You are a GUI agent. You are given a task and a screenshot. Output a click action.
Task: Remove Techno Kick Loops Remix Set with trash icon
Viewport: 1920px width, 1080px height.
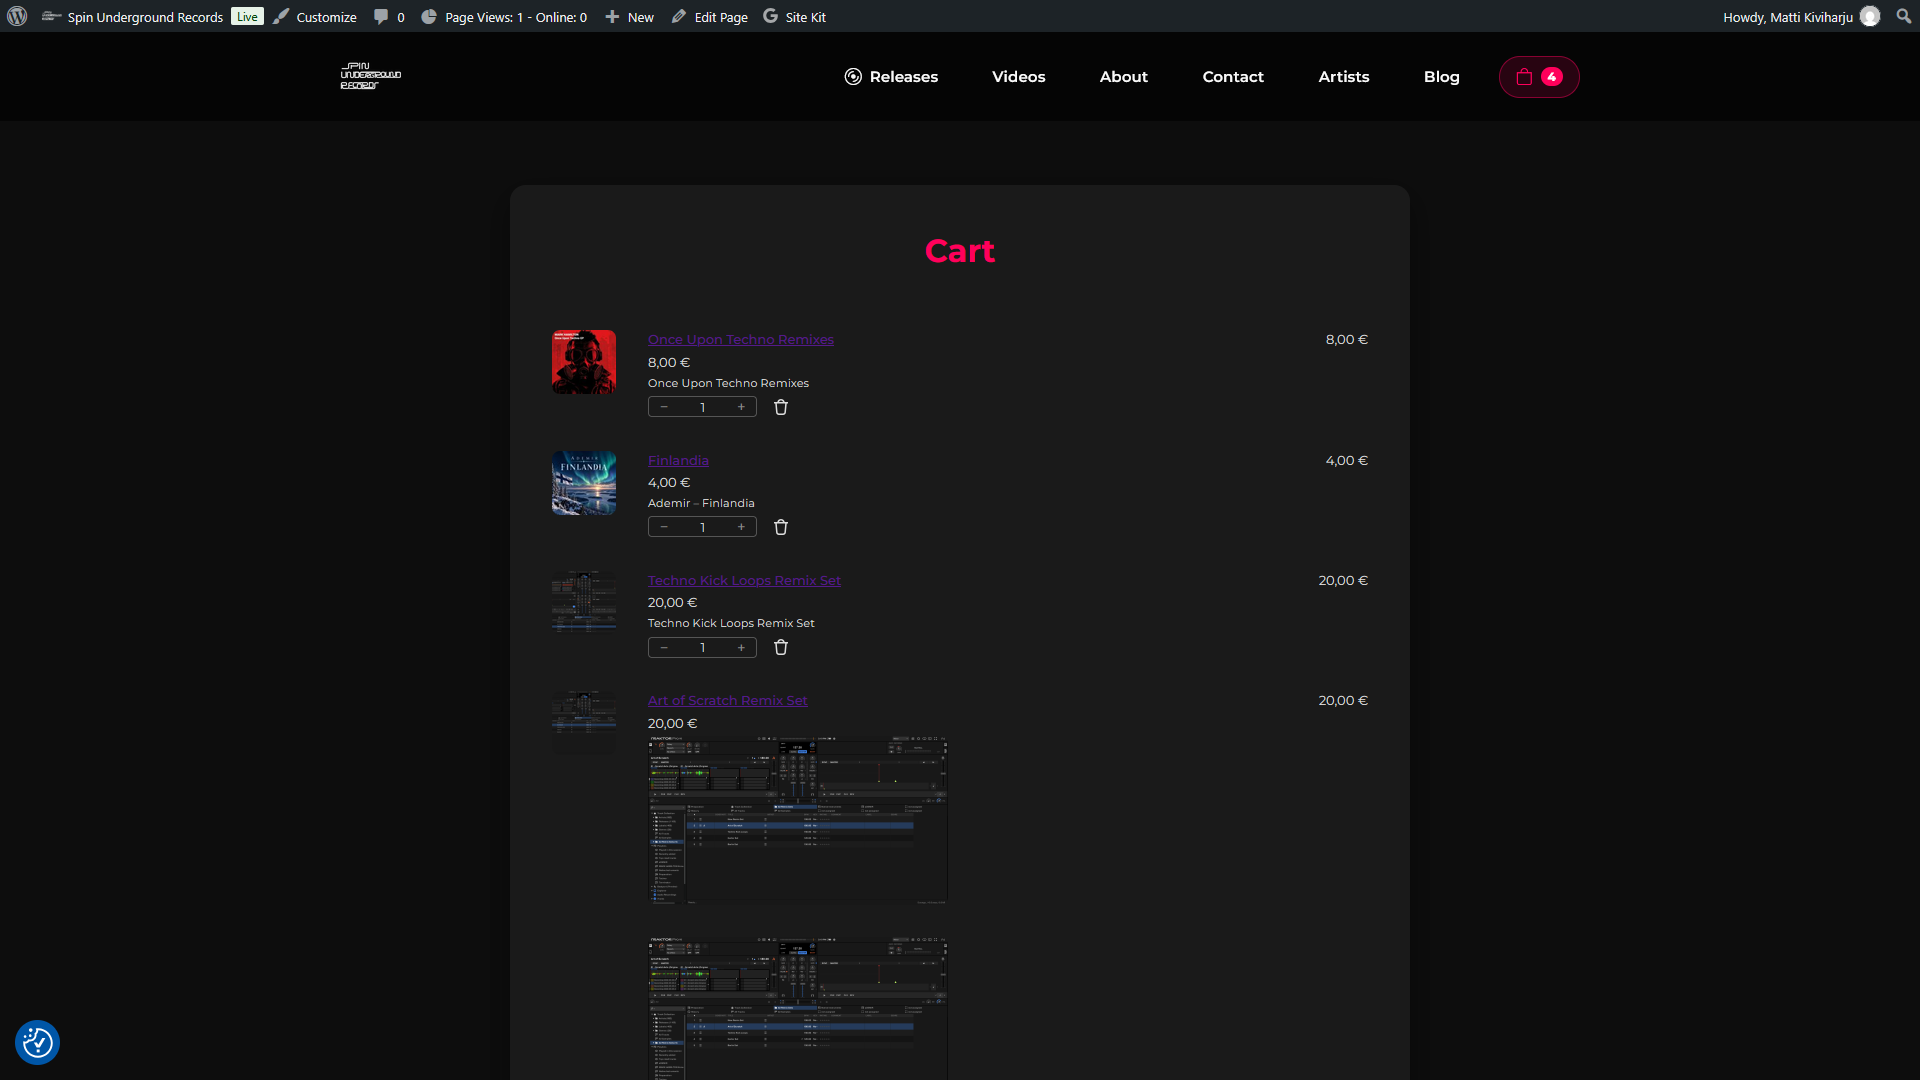coord(781,648)
